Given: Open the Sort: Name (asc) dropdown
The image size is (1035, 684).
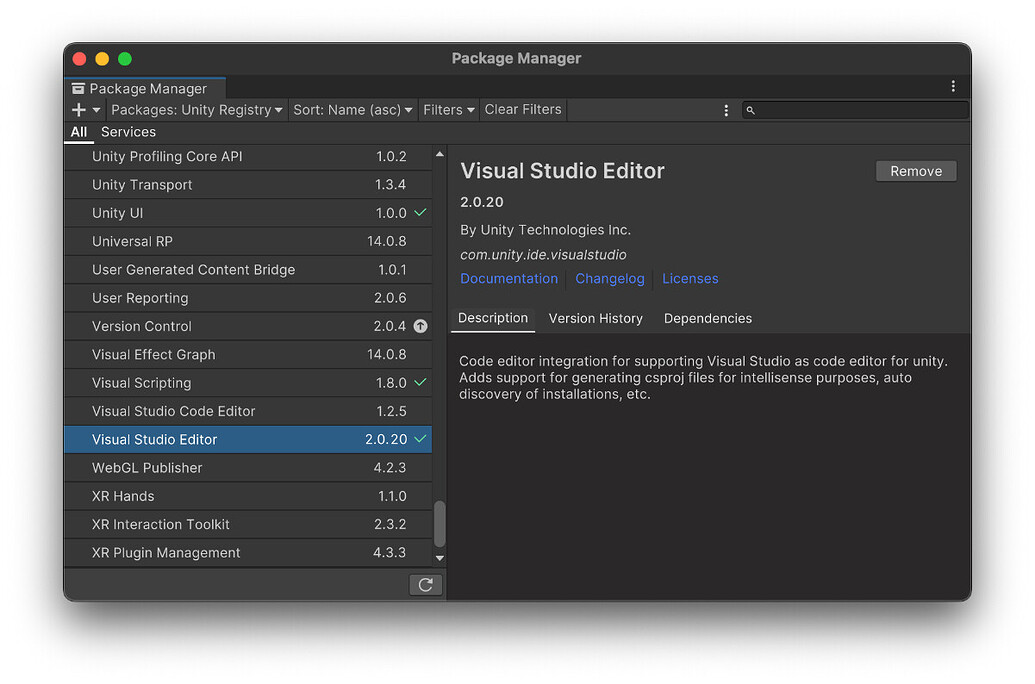Looking at the screenshot, I should coord(353,110).
